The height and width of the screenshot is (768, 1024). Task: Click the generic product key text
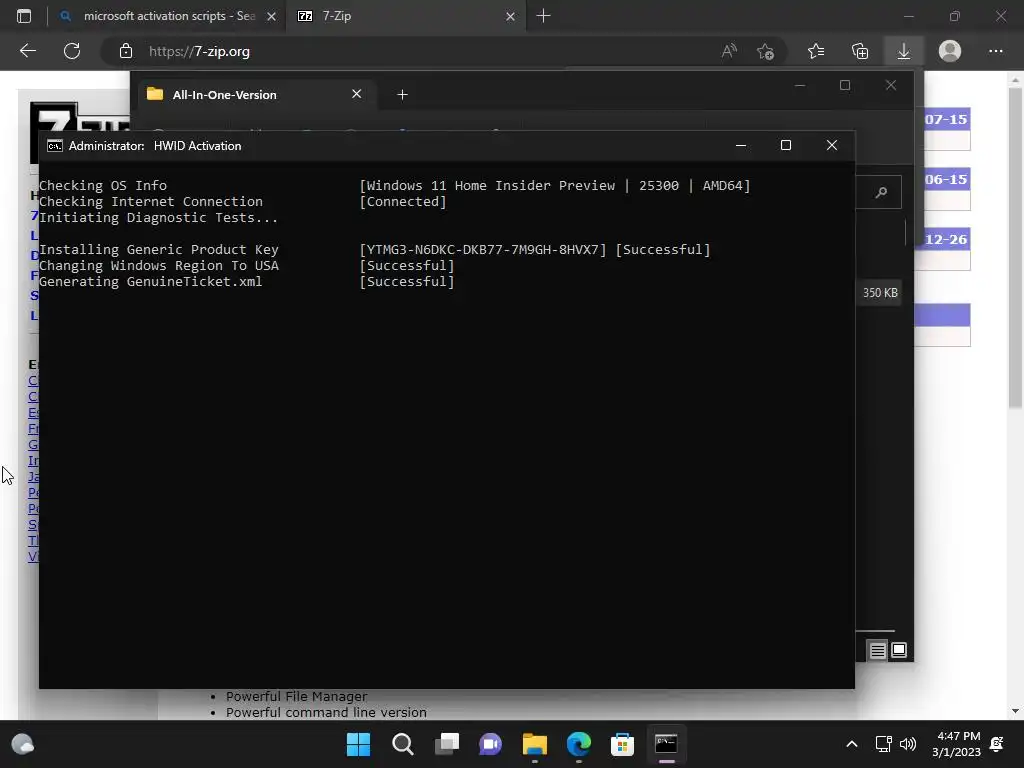[483, 249]
